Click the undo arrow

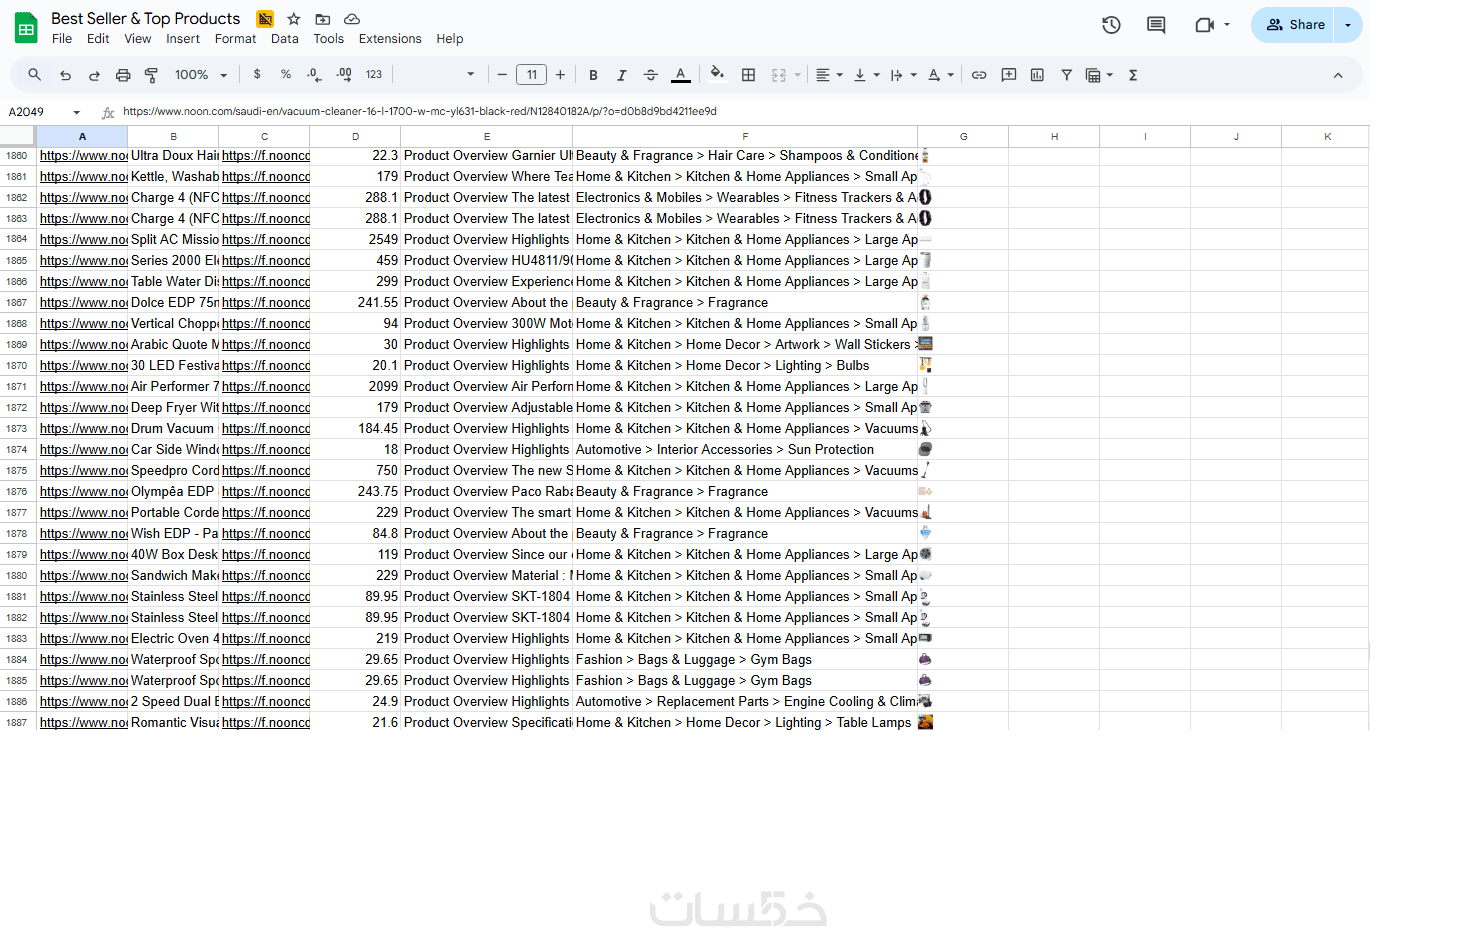click(x=65, y=75)
